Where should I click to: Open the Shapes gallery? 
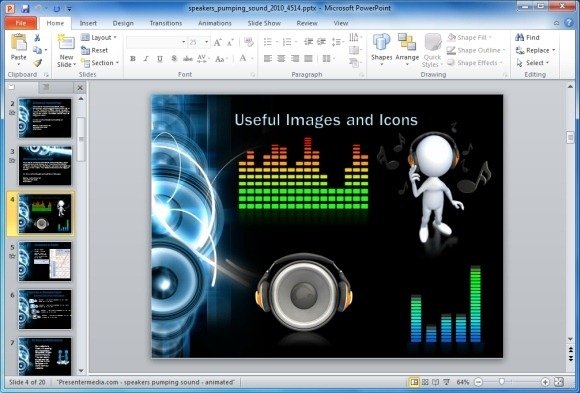(x=381, y=50)
